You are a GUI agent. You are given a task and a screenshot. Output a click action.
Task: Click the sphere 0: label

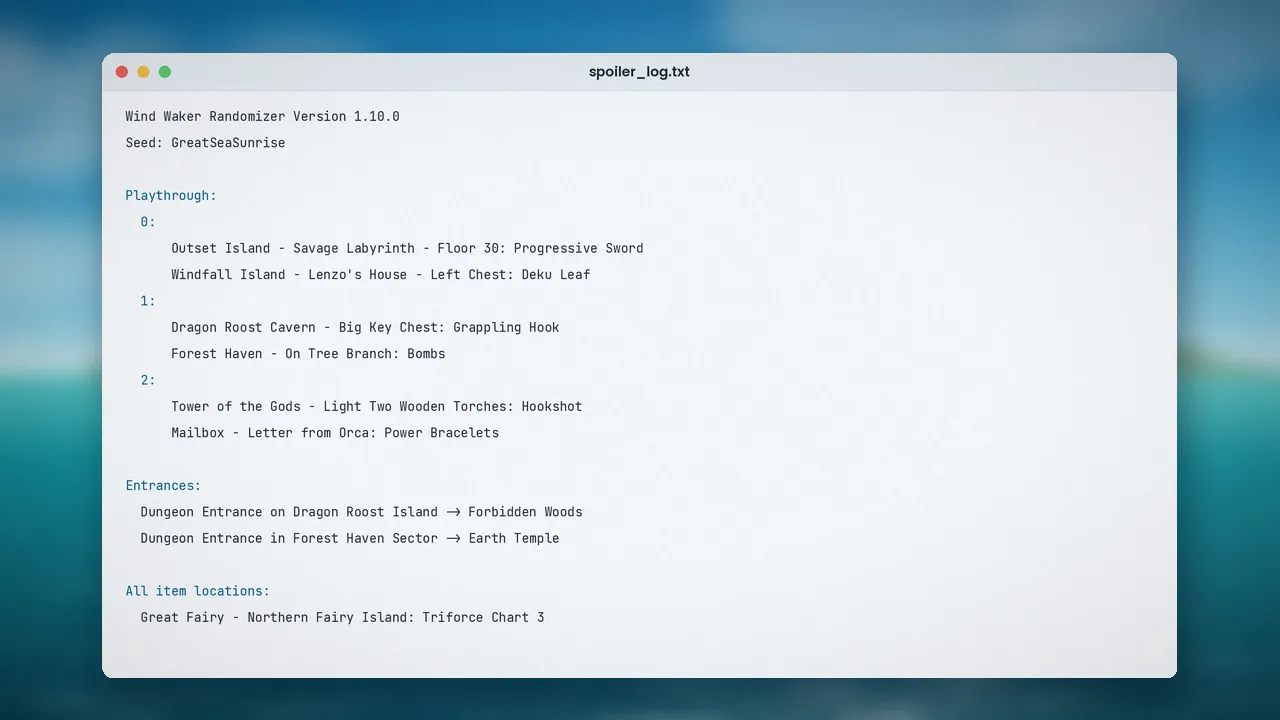point(148,222)
